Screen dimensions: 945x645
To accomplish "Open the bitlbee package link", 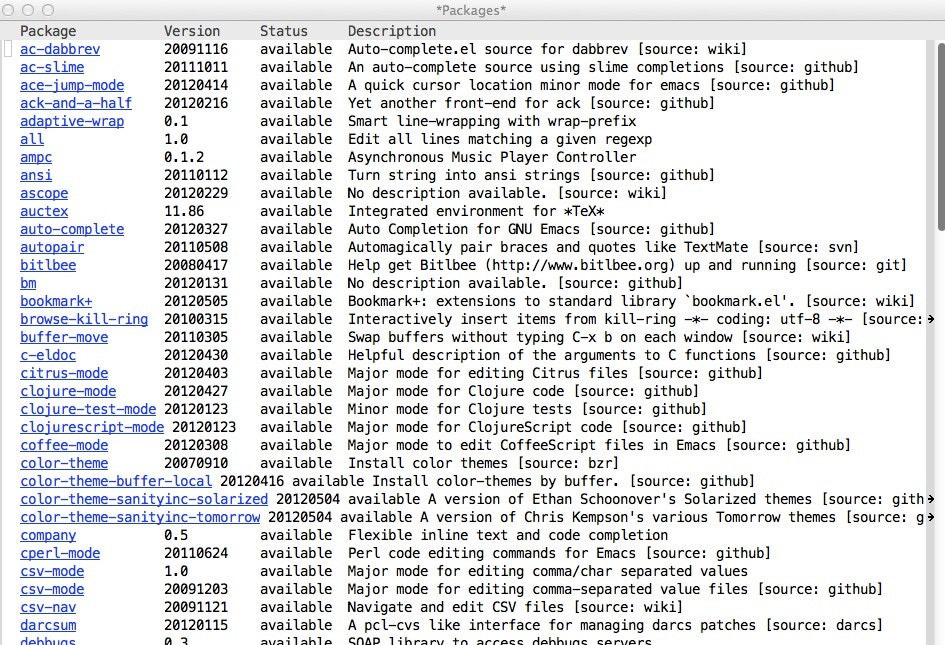I will (48, 265).
